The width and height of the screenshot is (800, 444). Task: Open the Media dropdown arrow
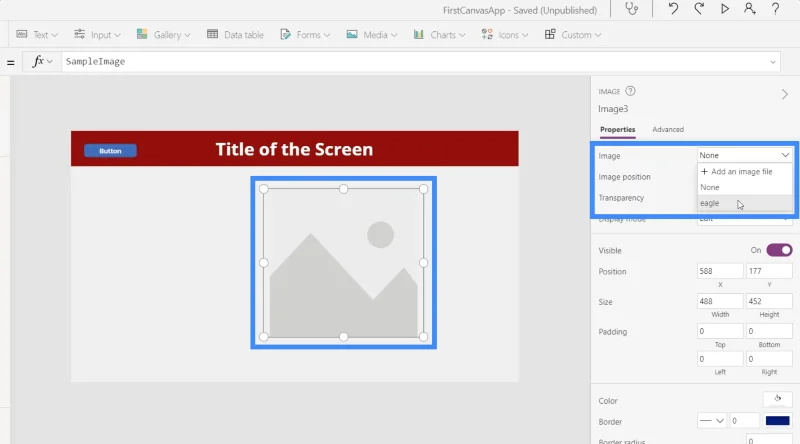pos(394,35)
